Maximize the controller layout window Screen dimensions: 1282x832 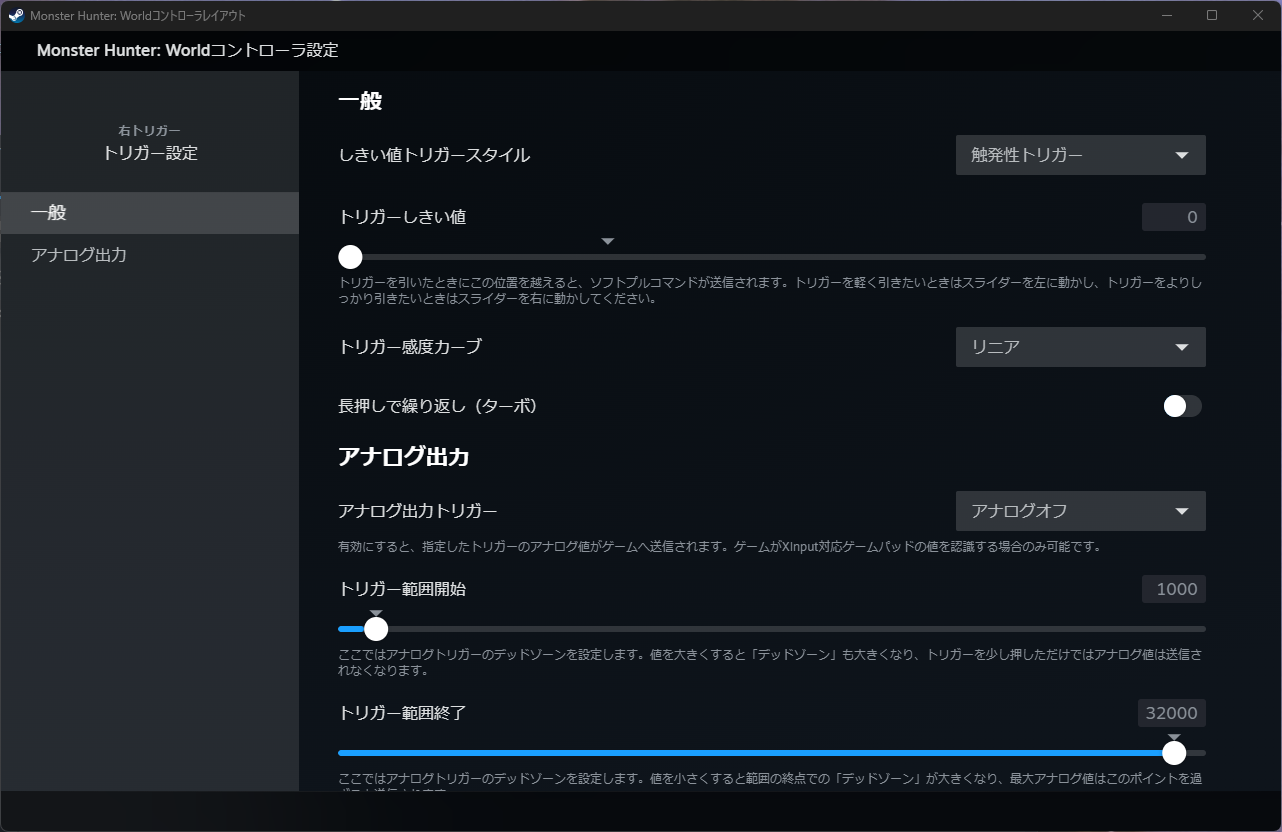1212,15
